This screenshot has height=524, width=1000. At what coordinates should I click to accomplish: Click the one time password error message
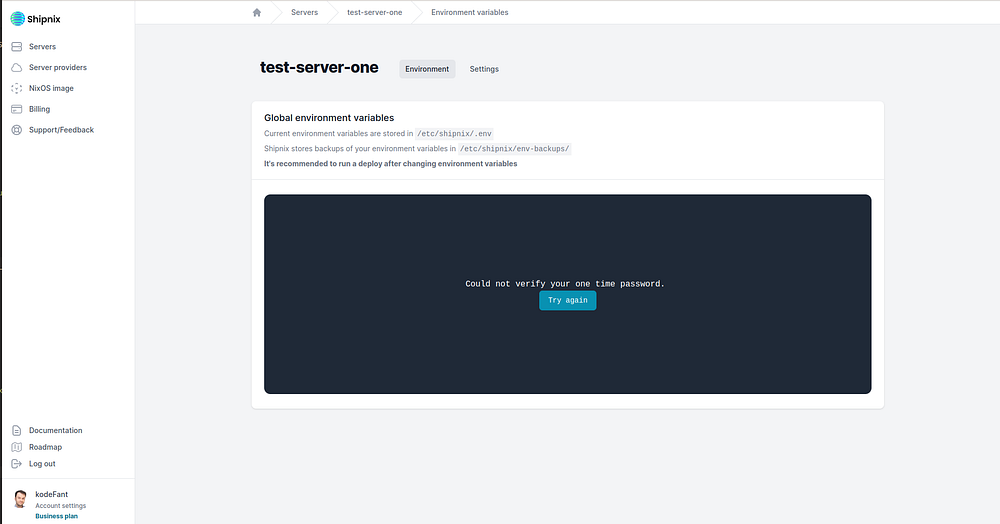click(x=565, y=284)
